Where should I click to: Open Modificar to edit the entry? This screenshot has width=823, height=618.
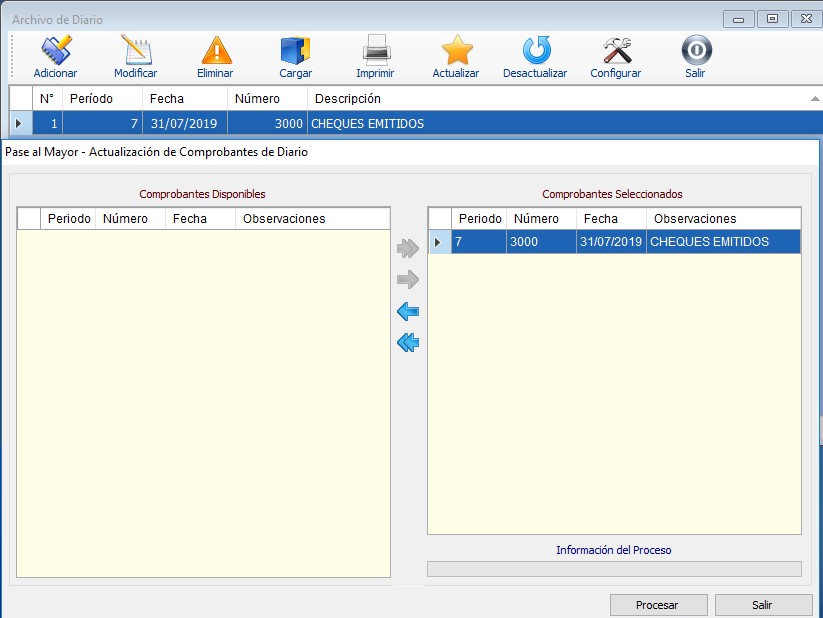135,56
